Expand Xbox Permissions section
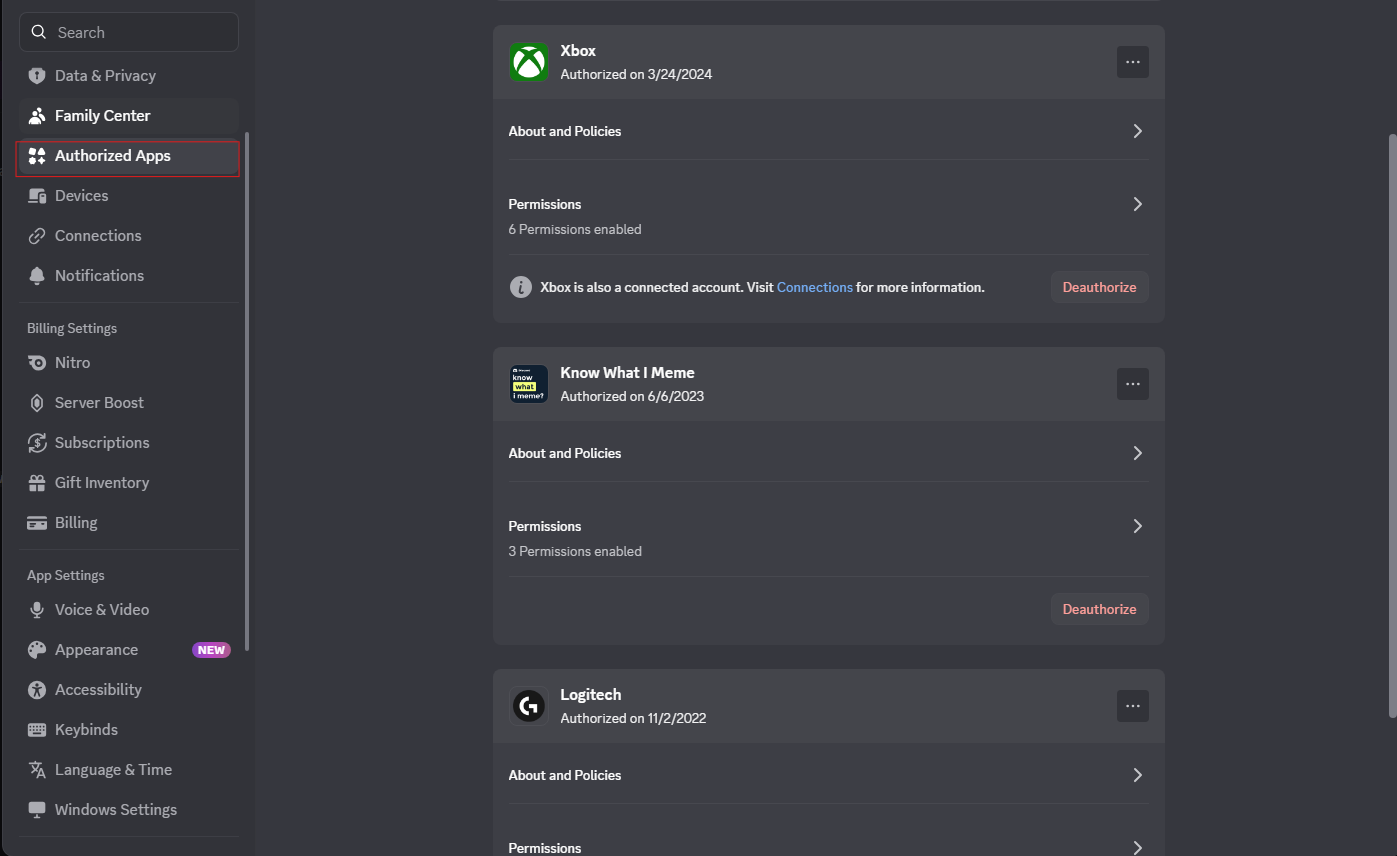1397x856 pixels. [828, 216]
